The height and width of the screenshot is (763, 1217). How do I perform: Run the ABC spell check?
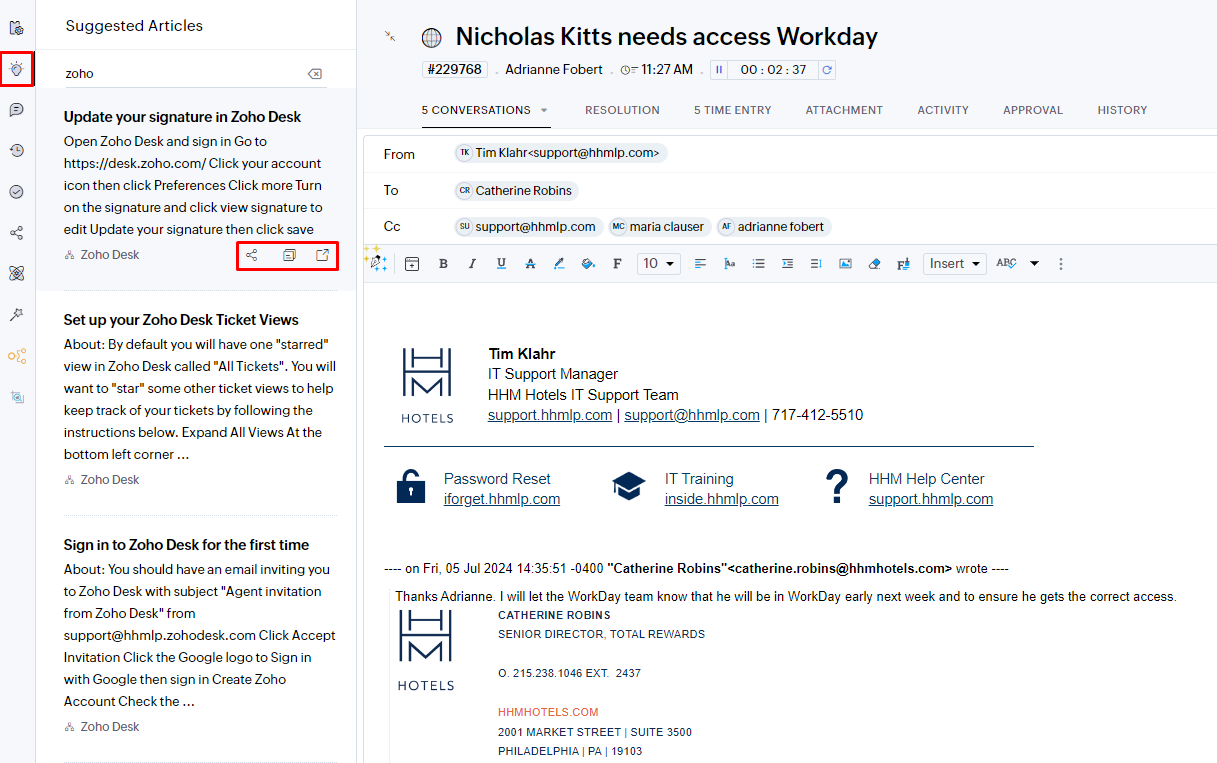click(1006, 264)
